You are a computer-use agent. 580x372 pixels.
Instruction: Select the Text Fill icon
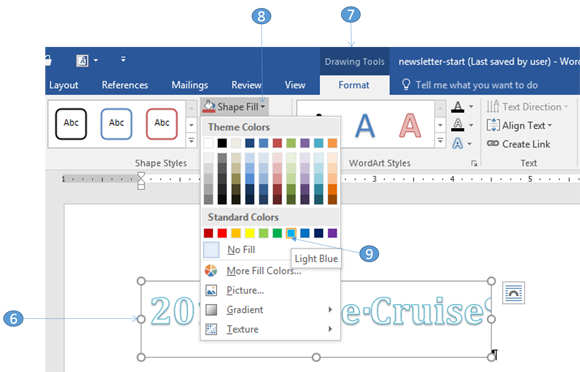pyautogui.click(x=458, y=107)
